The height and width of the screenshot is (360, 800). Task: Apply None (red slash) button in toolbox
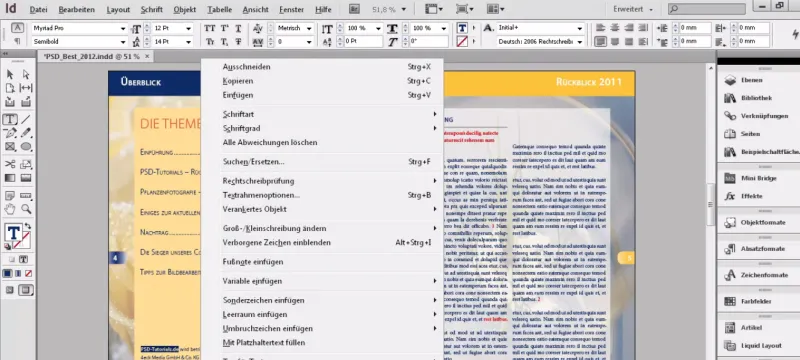(x=29, y=273)
